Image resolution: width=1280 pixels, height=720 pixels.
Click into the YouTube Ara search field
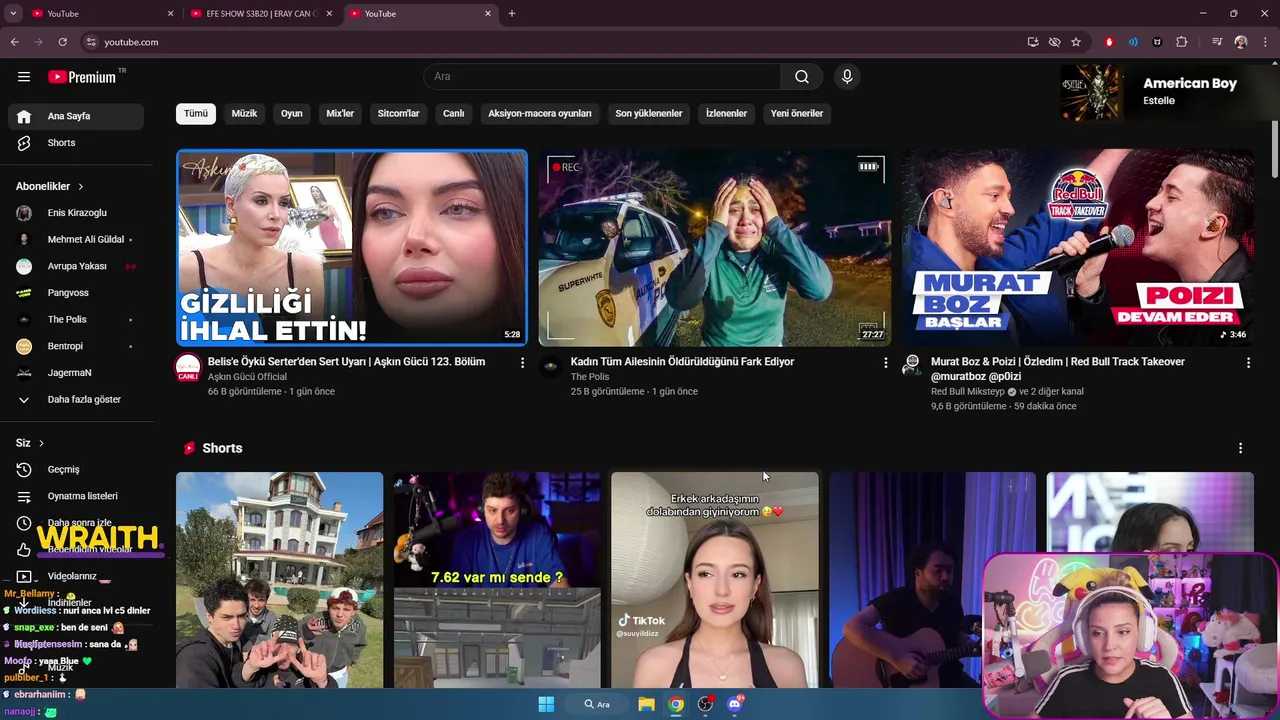pos(602,77)
